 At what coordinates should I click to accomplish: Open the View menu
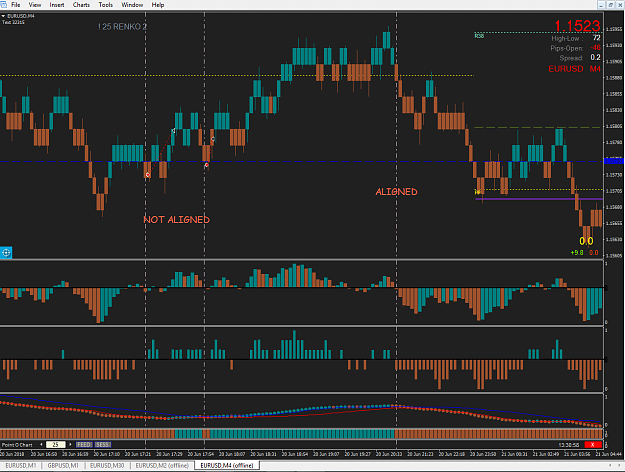(35, 5)
